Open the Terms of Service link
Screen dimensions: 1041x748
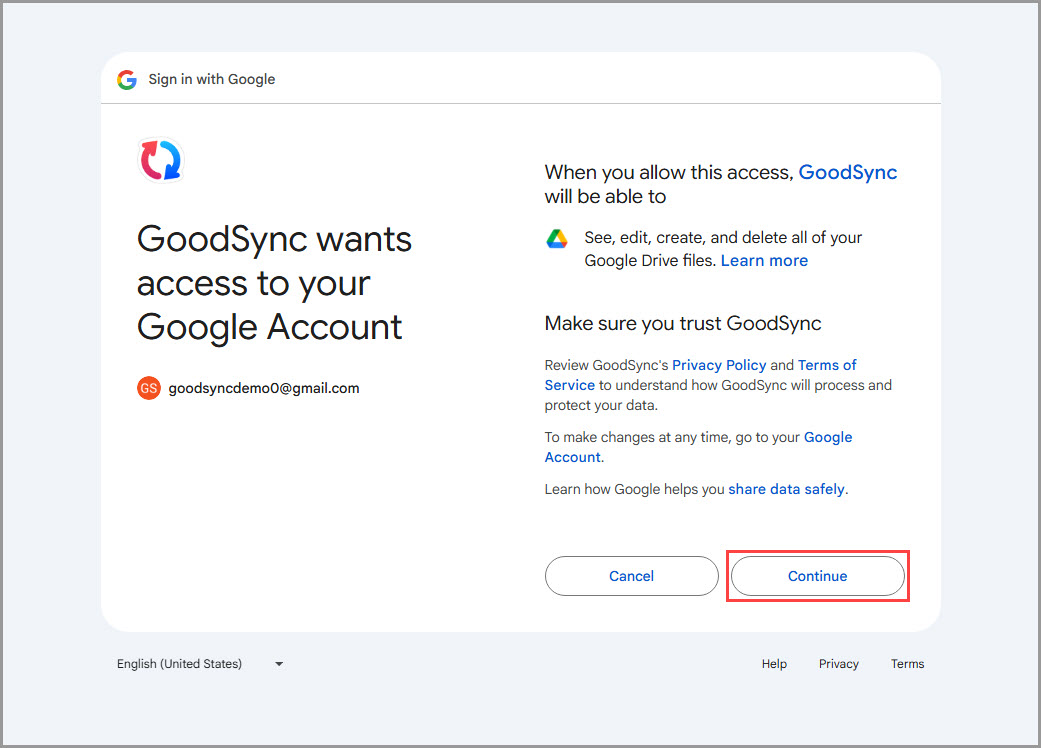[700, 375]
